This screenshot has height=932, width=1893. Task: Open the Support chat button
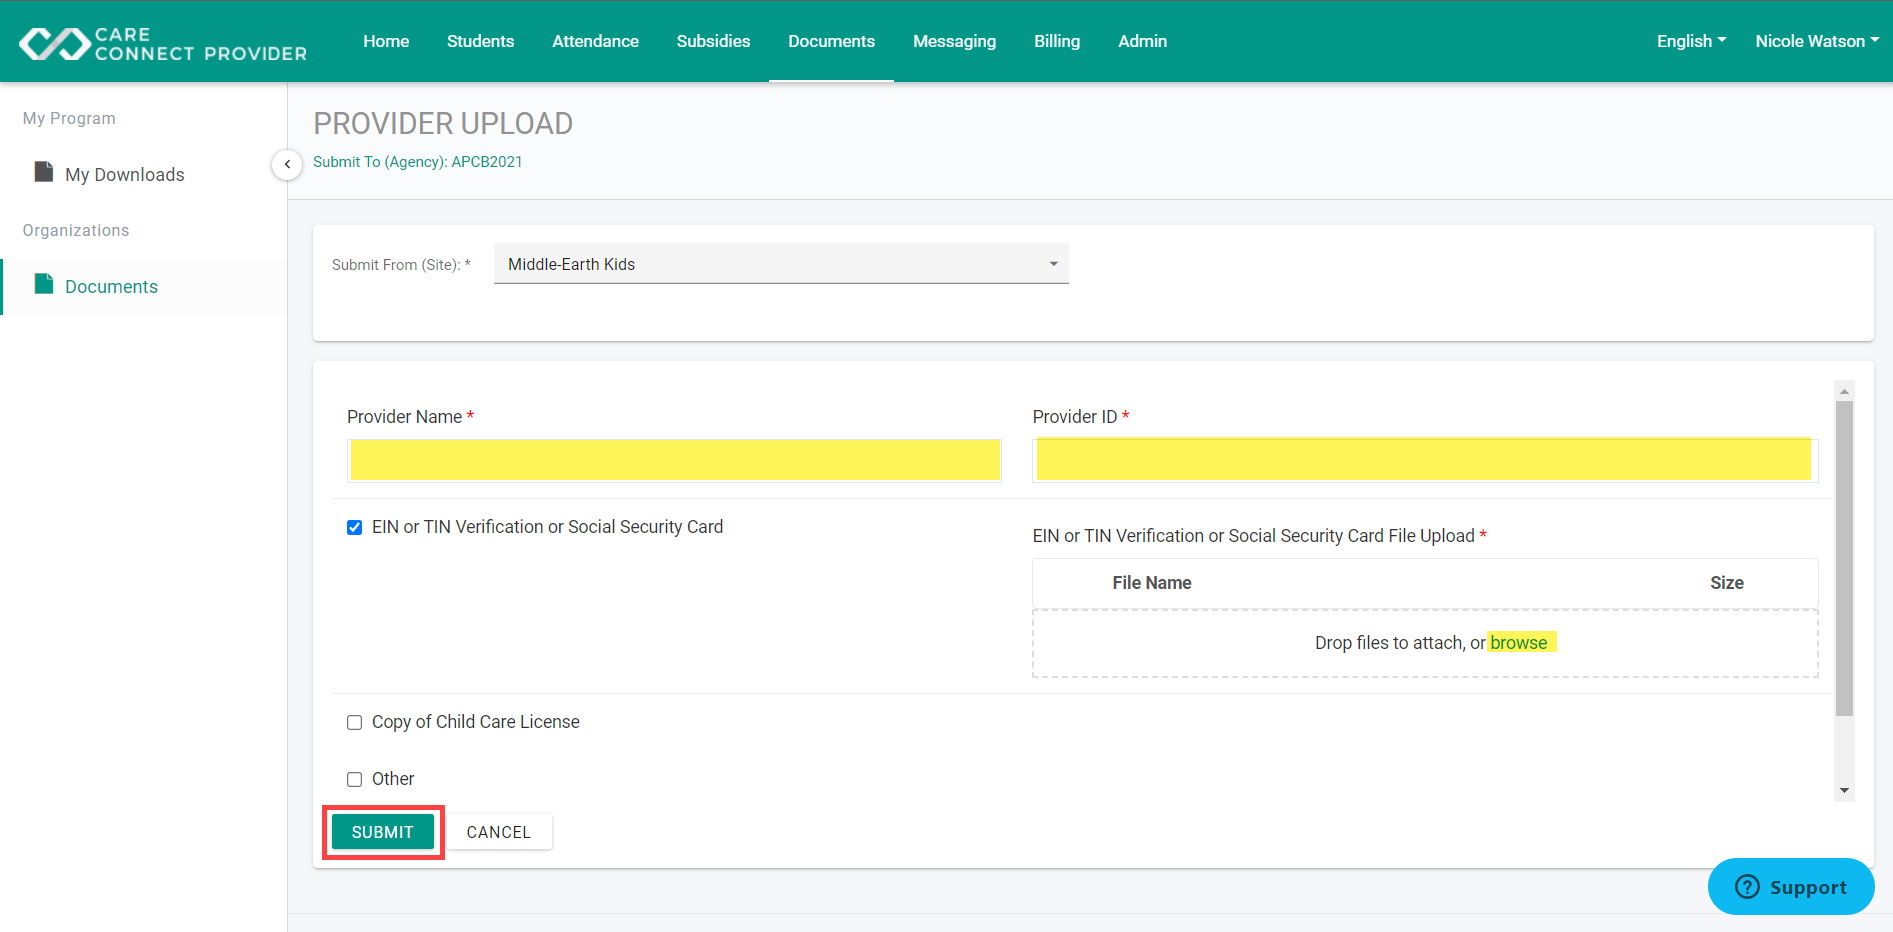click(x=1791, y=887)
